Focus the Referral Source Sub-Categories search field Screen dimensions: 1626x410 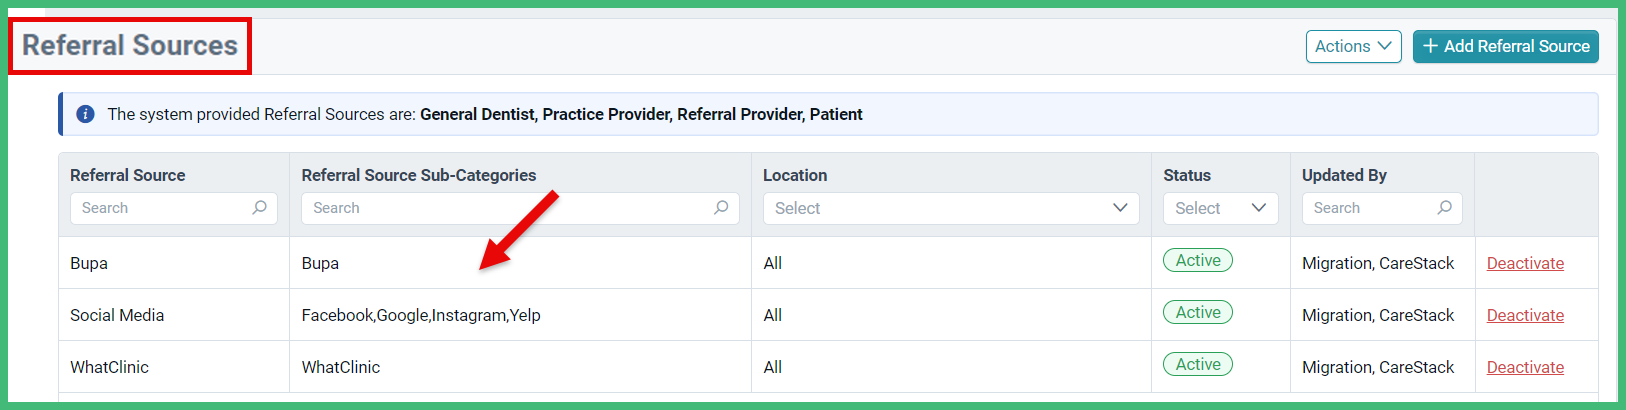pos(520,208)
